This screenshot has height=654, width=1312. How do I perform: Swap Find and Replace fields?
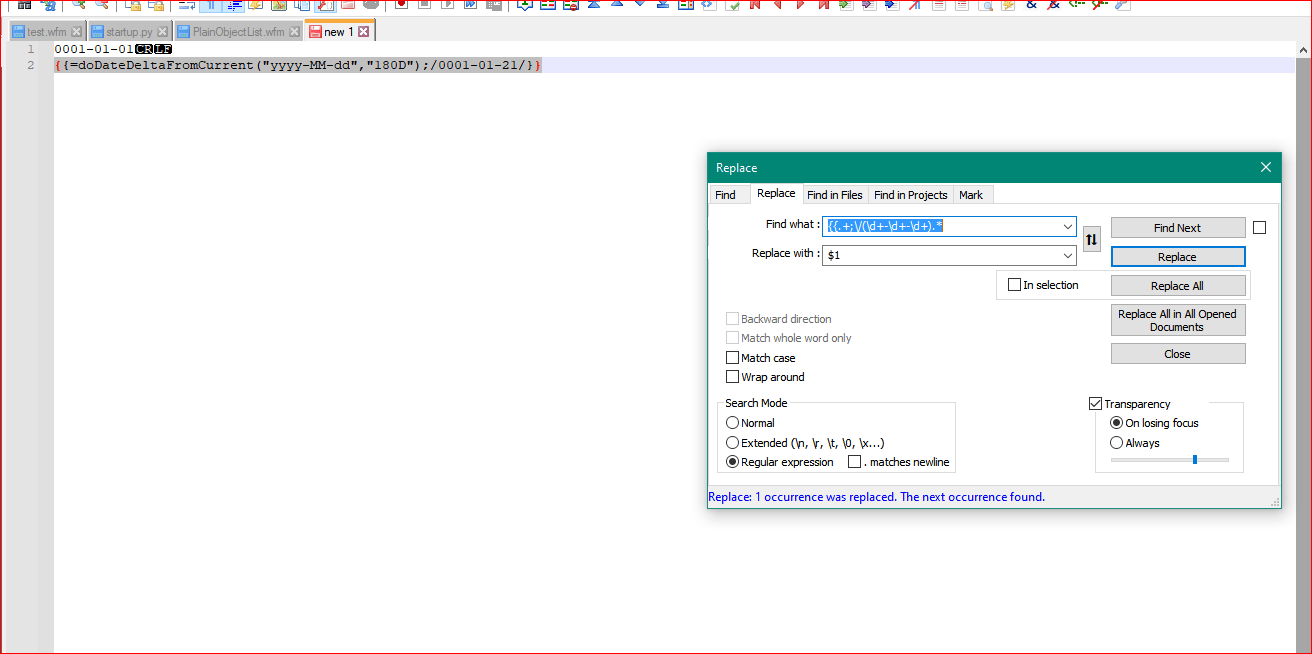1091,239
